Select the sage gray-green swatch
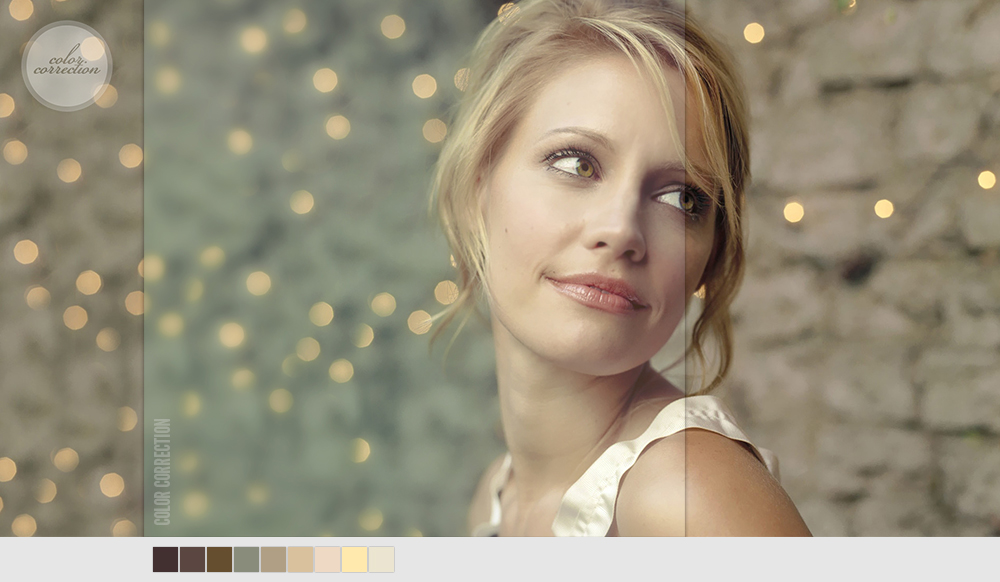 click(x=246, y=560)
